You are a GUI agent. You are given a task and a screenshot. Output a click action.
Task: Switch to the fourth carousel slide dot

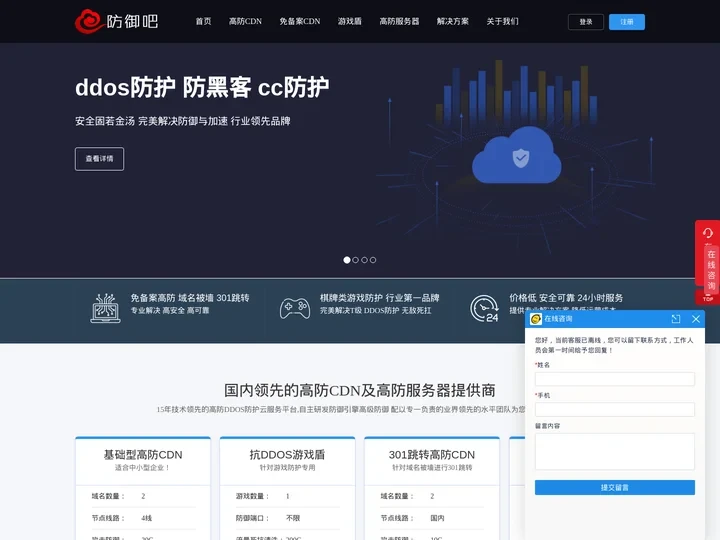[373, 260]
